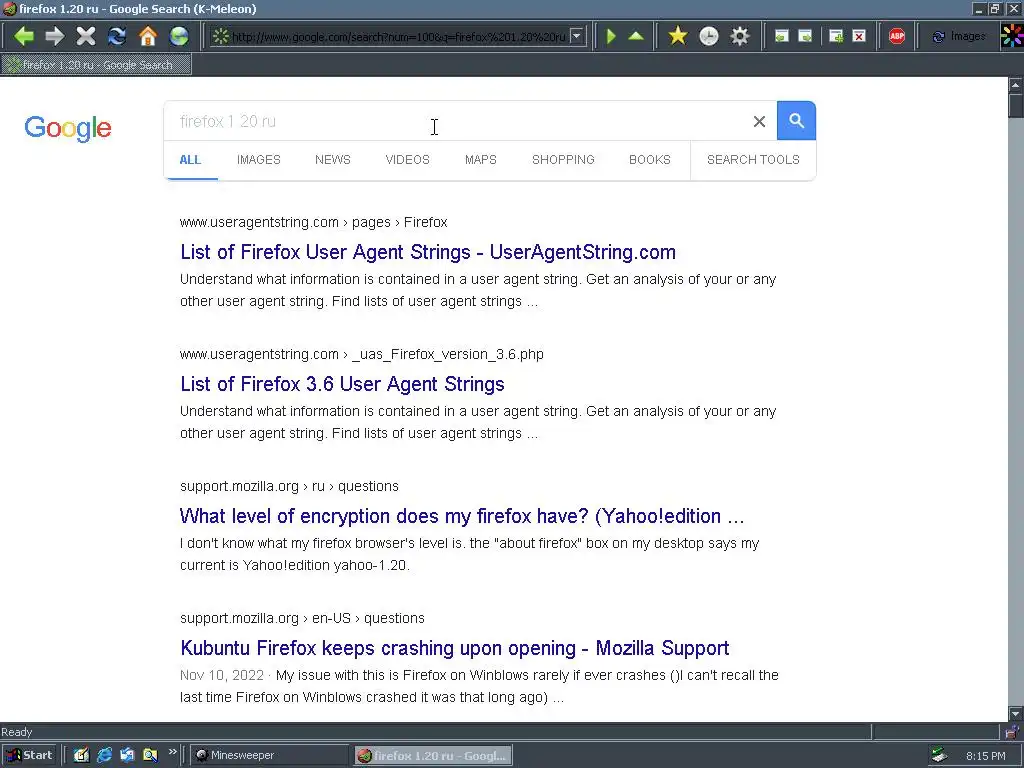Switch to MAPS results tab

[x=481, y=160]
